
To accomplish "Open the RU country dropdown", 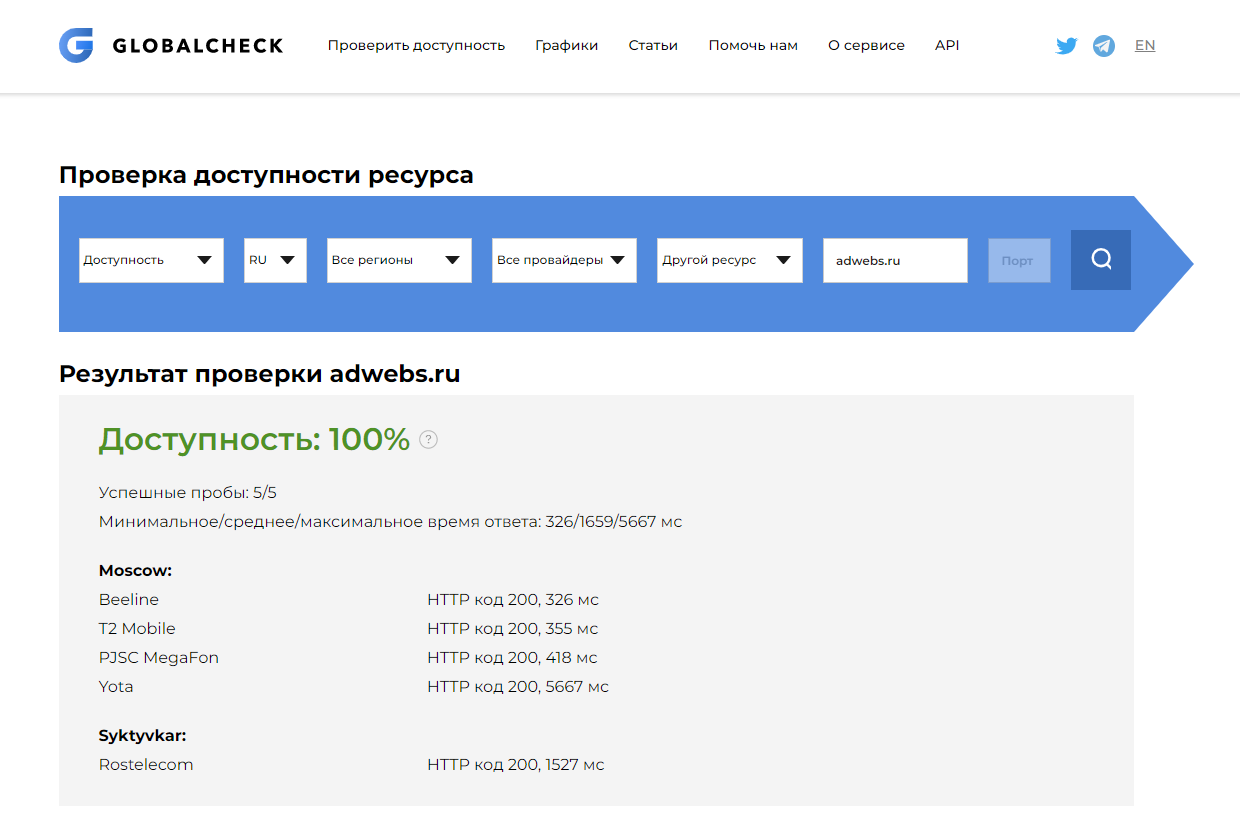I will pos(275,260).
